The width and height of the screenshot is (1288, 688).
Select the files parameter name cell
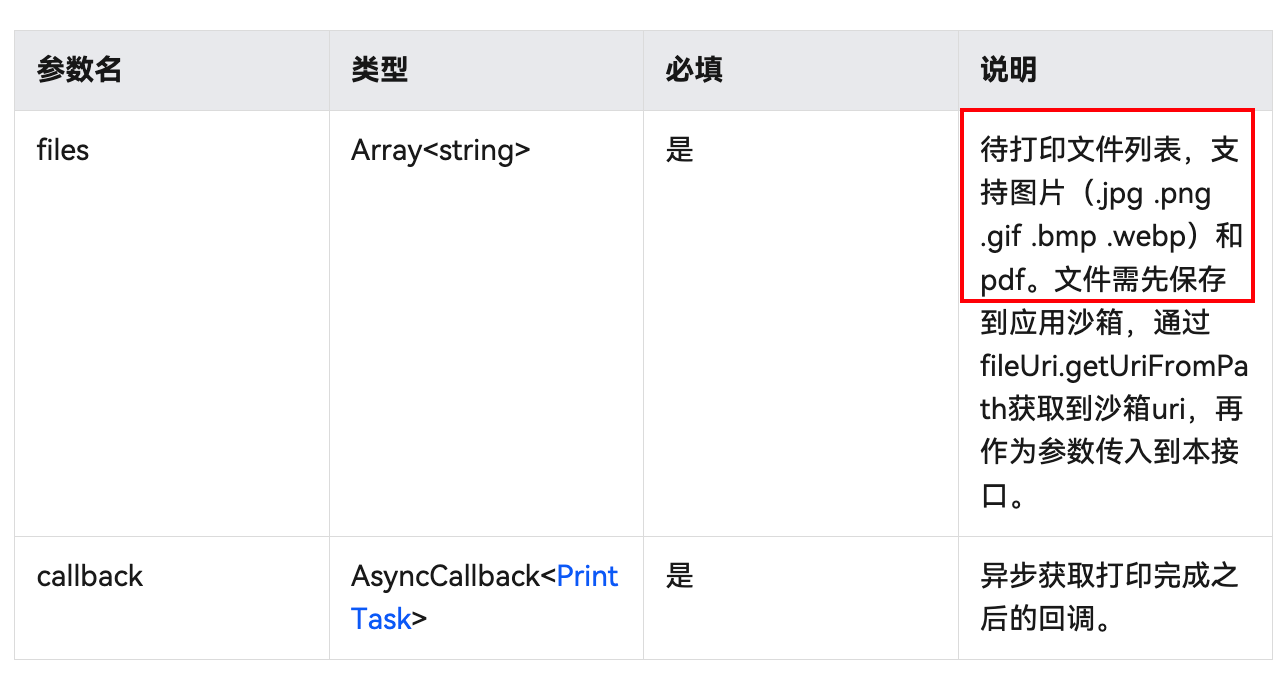click(63, 151)
